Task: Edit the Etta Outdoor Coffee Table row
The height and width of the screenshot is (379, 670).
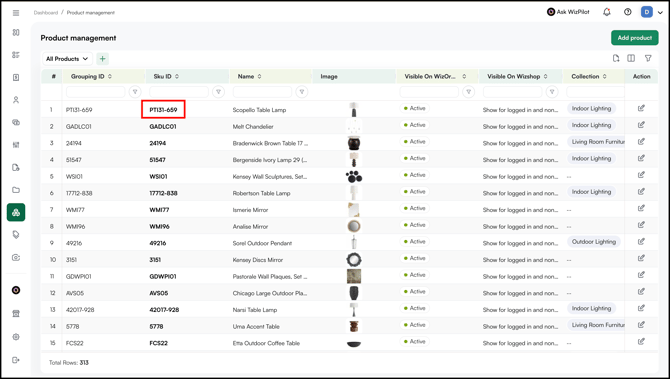Action: tap(641, 341)
